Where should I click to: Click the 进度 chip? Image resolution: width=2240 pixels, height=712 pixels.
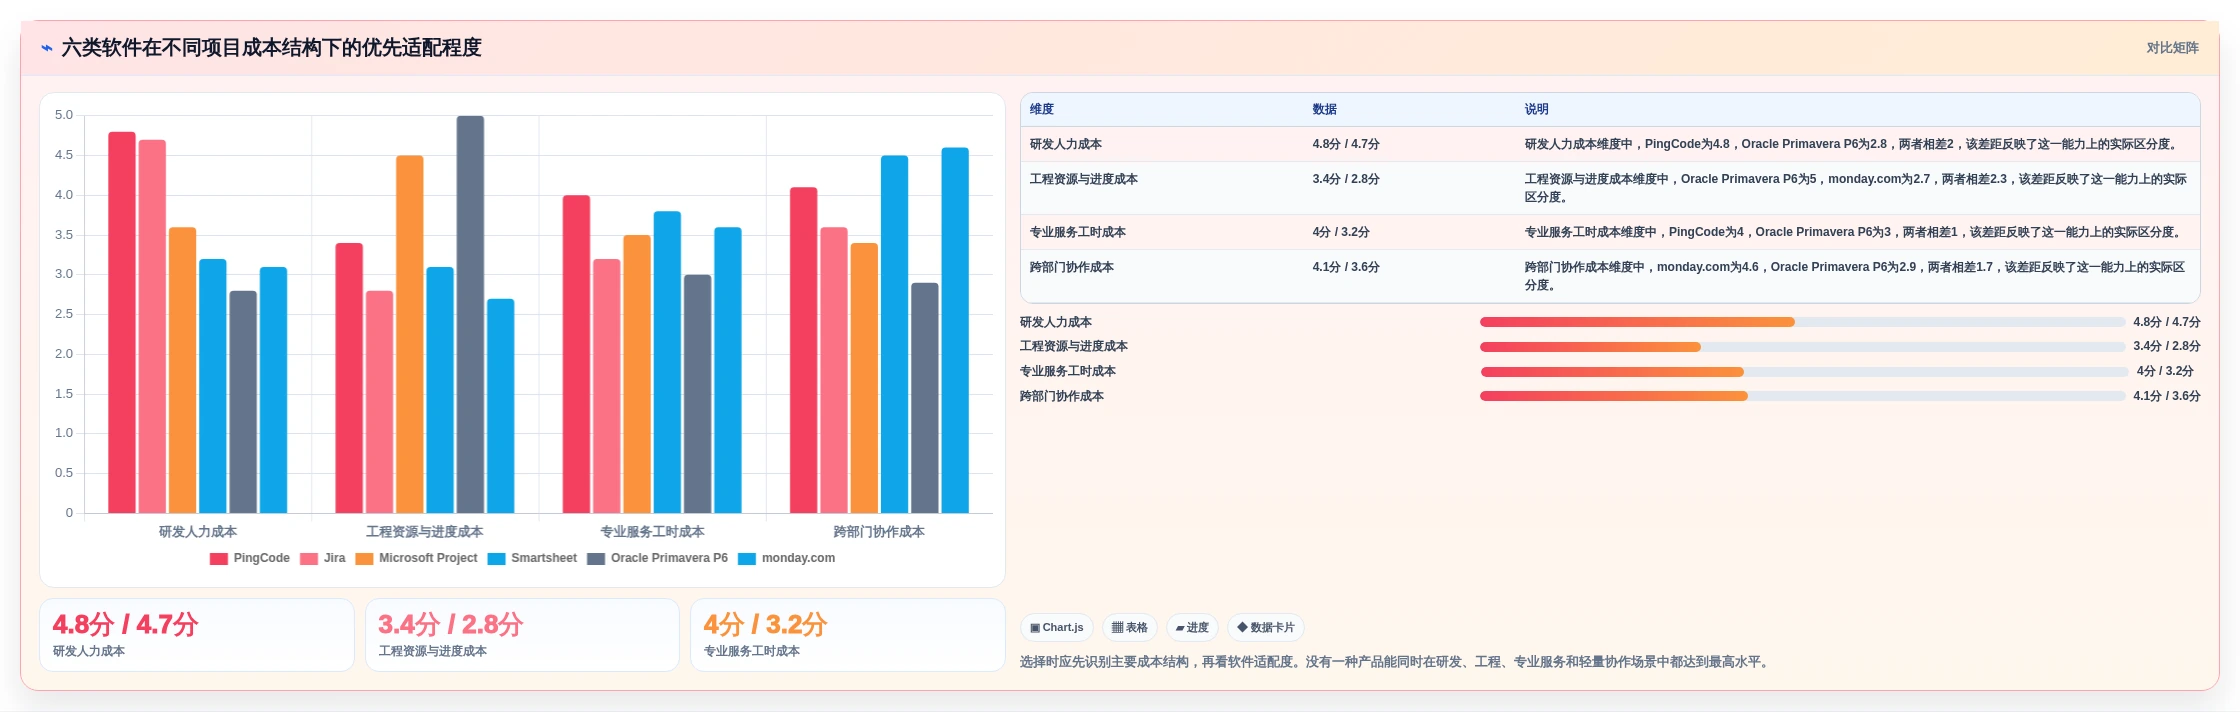pyautogui.click(x=1192, y=628)
